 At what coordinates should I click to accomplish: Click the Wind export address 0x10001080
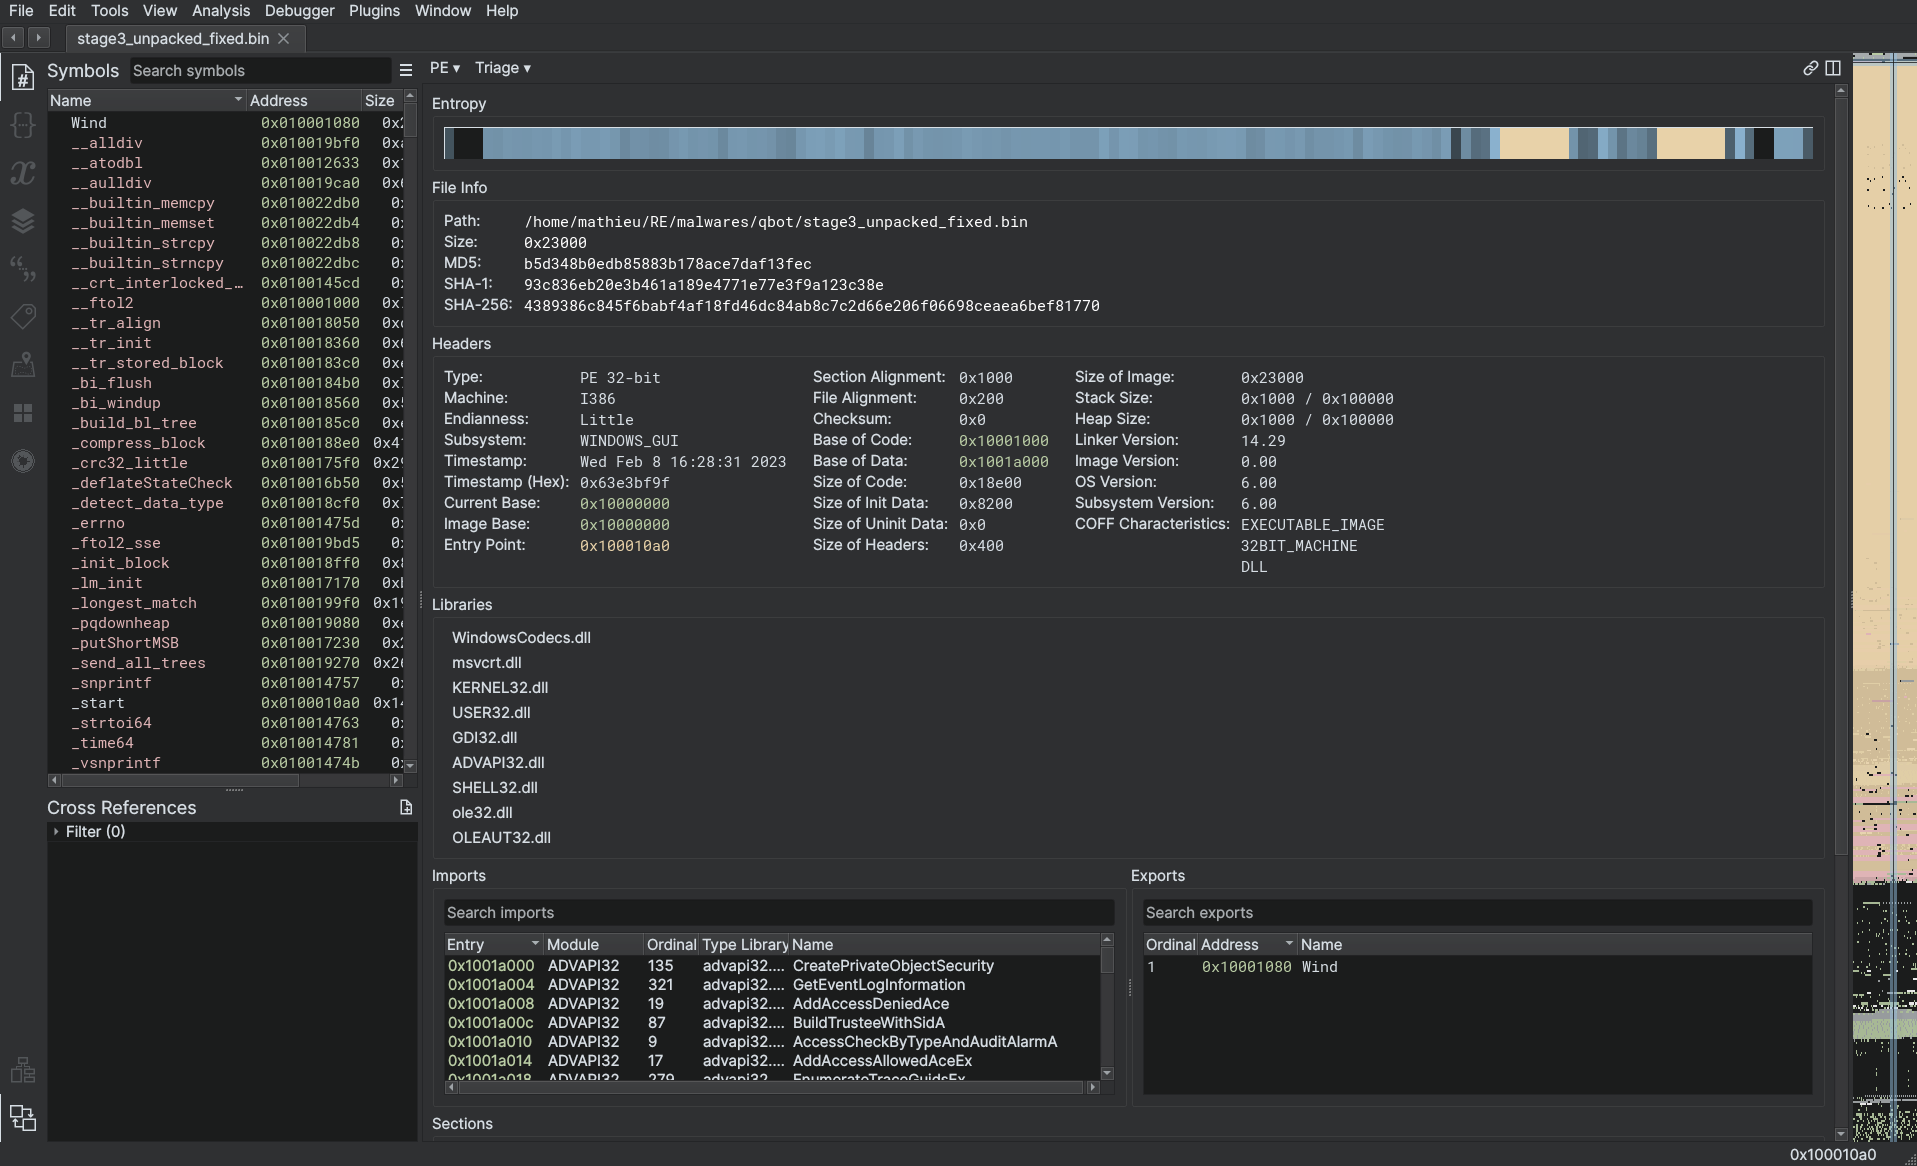click(x=1246, y=967)
